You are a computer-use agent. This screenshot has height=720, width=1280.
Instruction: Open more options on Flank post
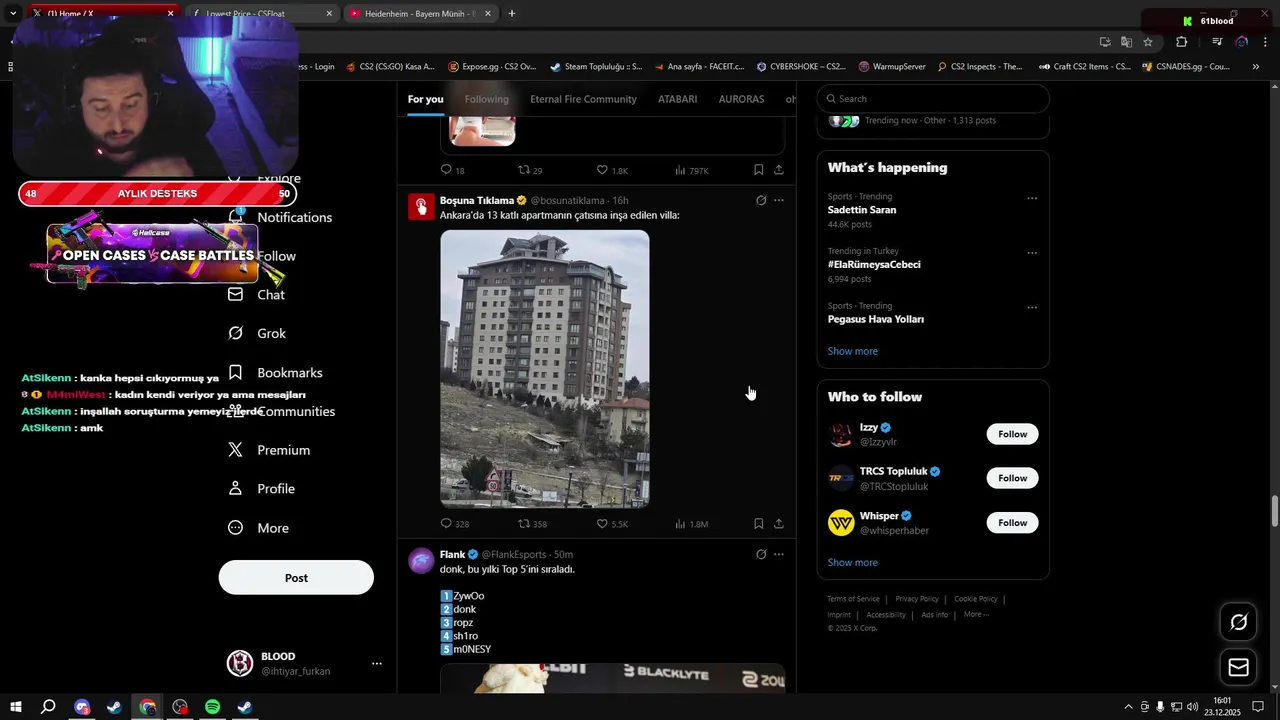click(x=779, y=554)
